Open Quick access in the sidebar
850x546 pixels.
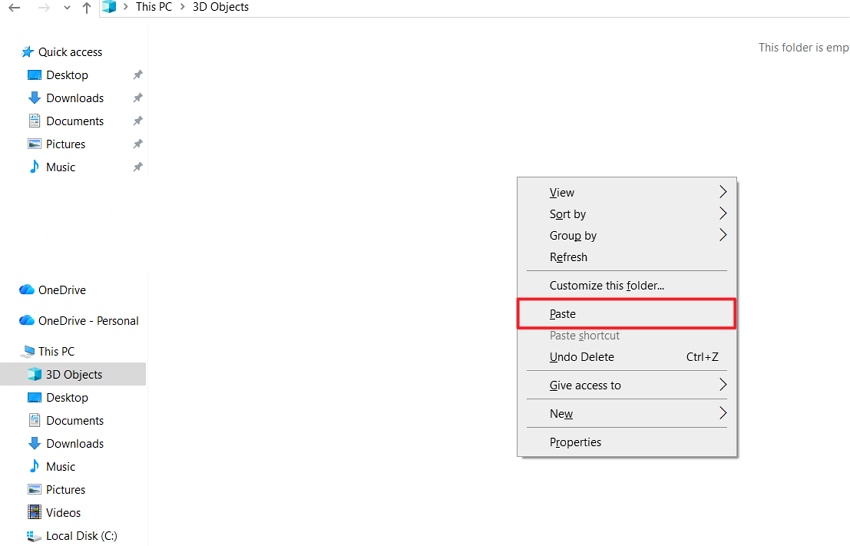(x=70, y=52)
